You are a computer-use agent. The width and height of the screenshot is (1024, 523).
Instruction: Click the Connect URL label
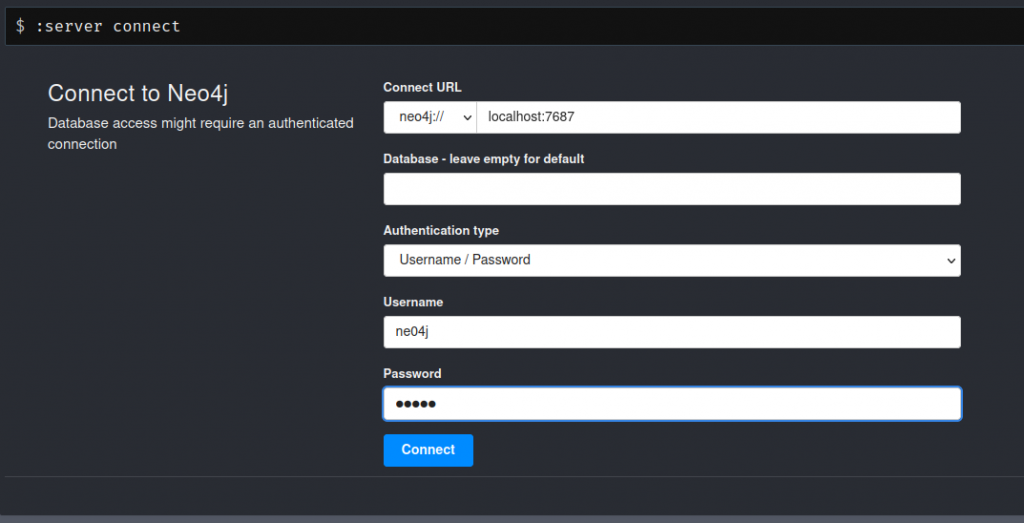(422, 88)
